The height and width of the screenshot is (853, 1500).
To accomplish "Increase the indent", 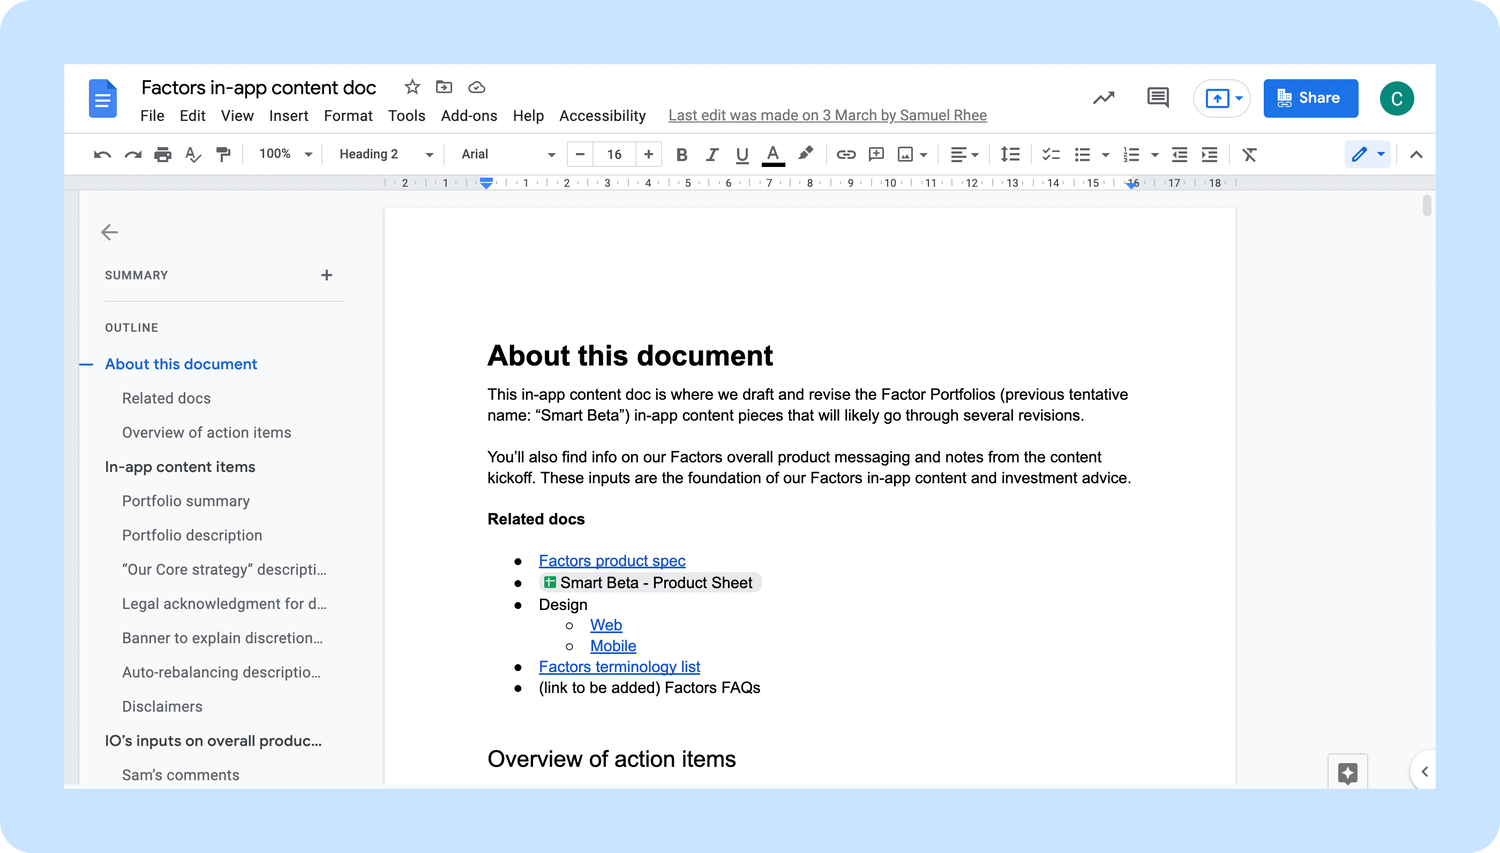I will (x=1209, y=154).
